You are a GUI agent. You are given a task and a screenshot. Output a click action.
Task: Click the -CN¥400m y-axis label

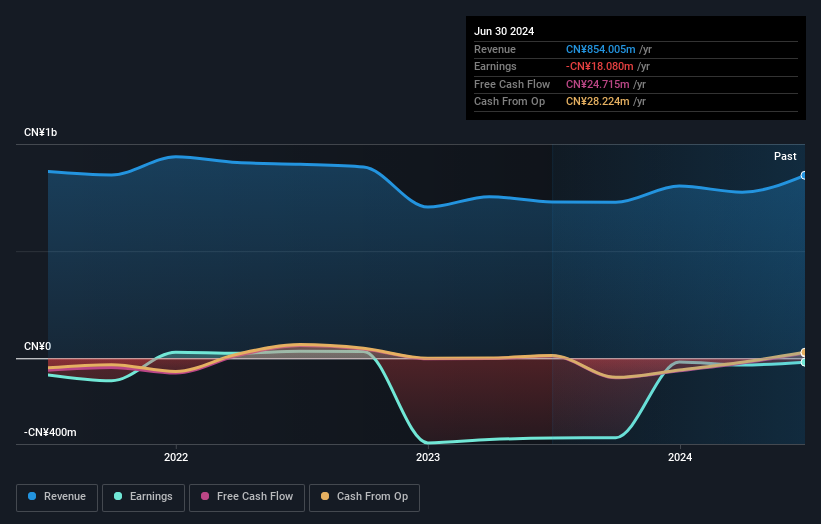pos(50,432)
